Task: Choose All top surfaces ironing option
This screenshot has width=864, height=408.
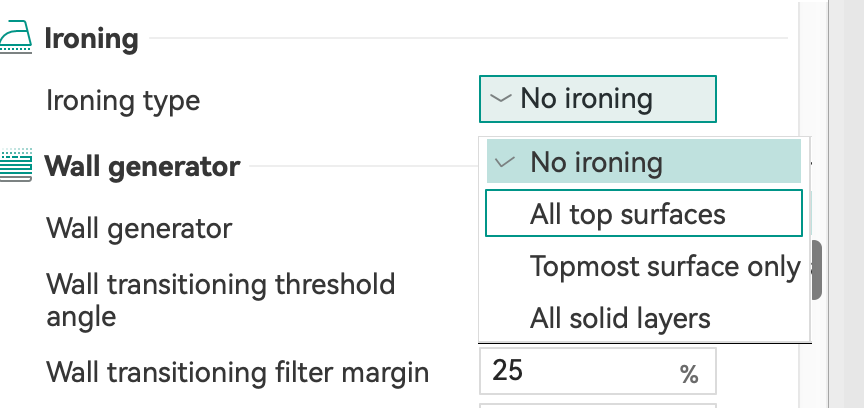Action: 644,213
